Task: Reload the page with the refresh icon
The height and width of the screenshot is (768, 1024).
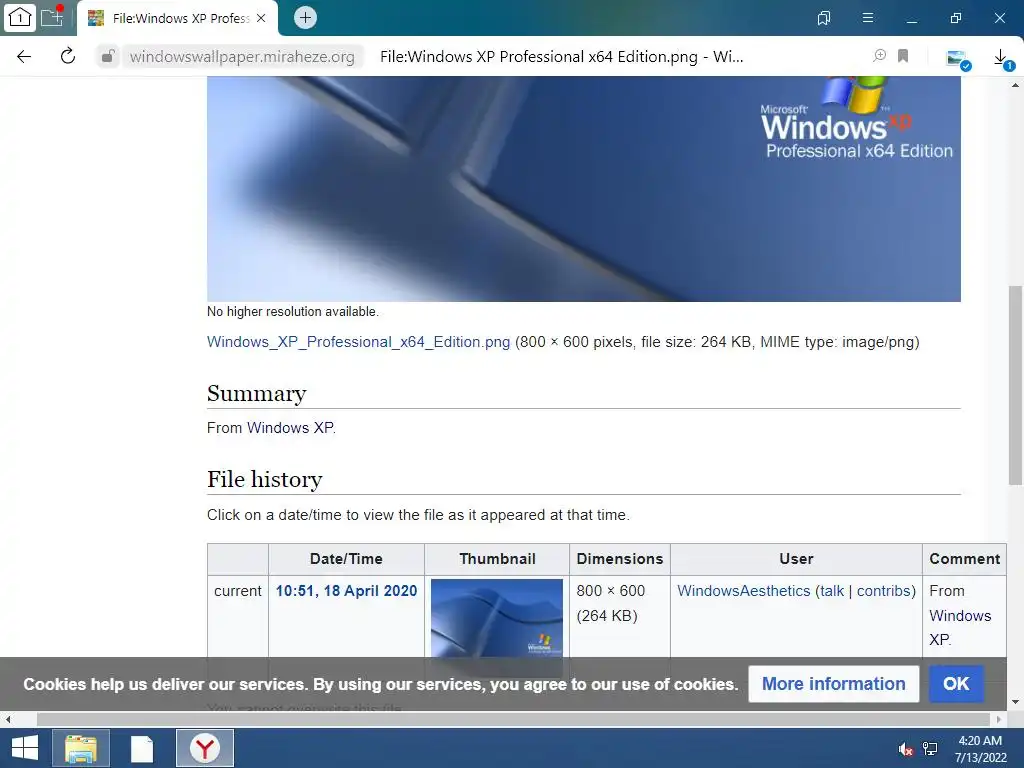Action: point(68,56)
